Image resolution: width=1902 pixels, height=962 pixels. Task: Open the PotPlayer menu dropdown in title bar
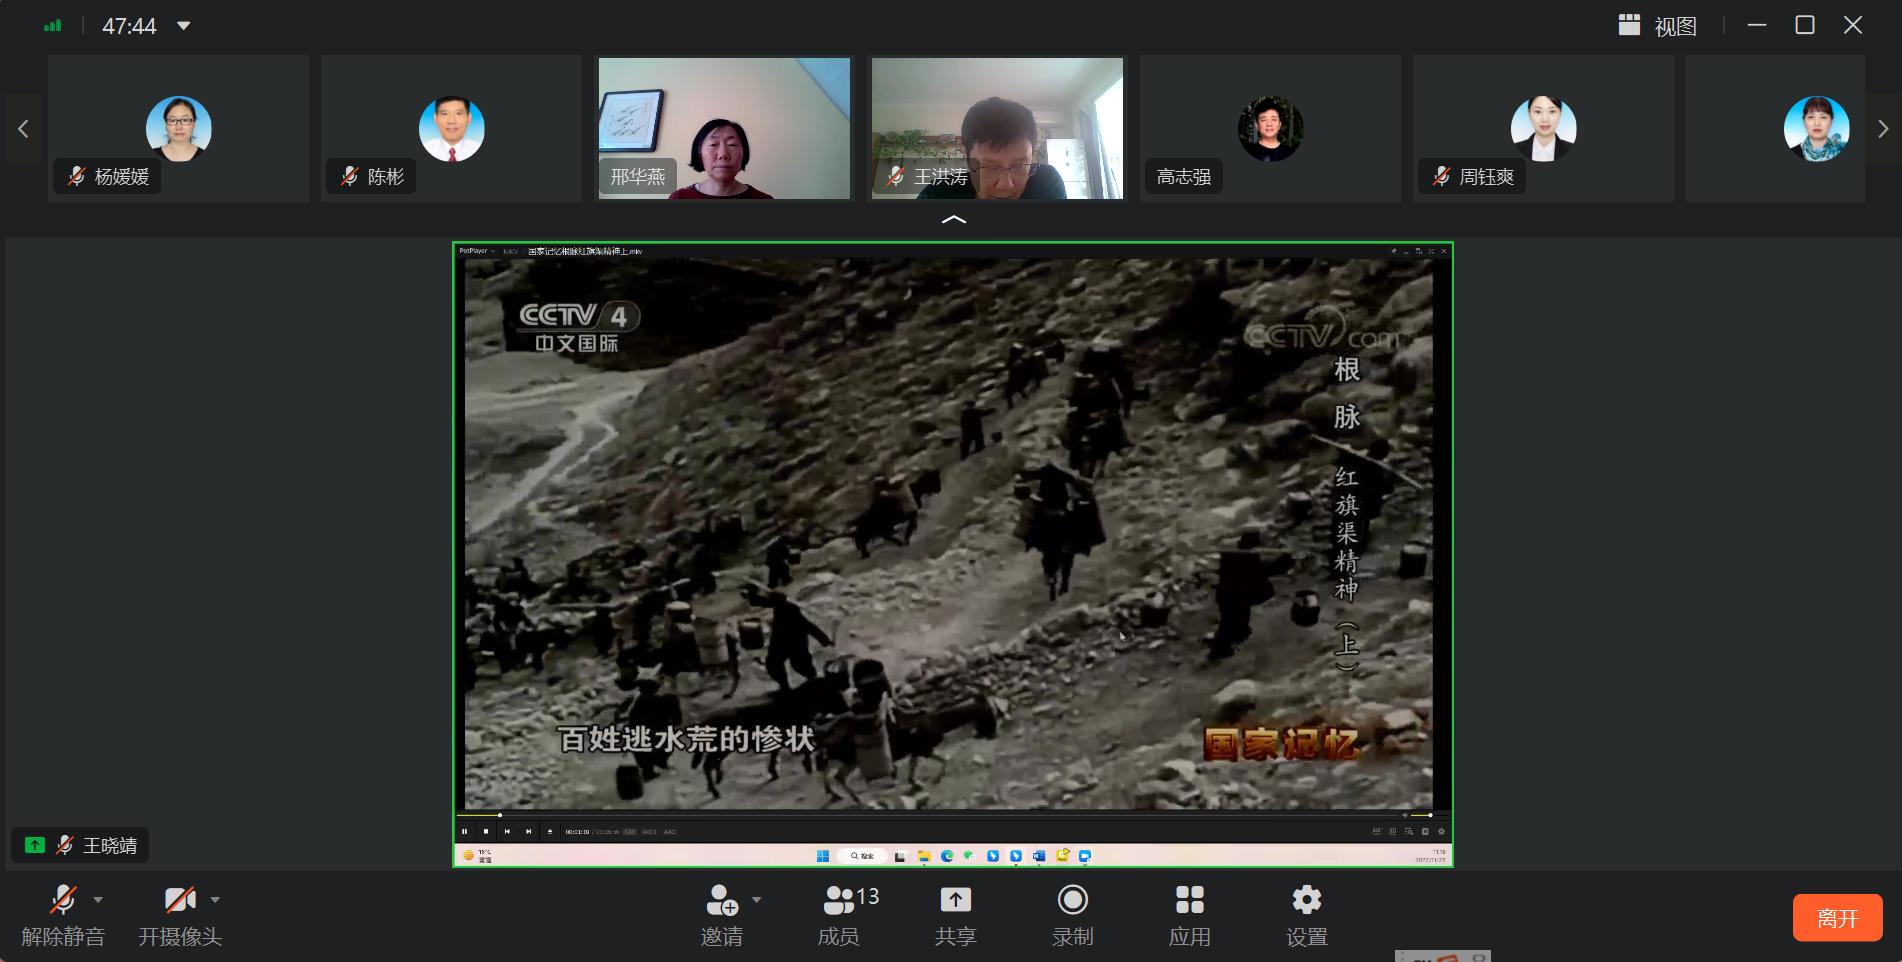click(x=477, y=251)
